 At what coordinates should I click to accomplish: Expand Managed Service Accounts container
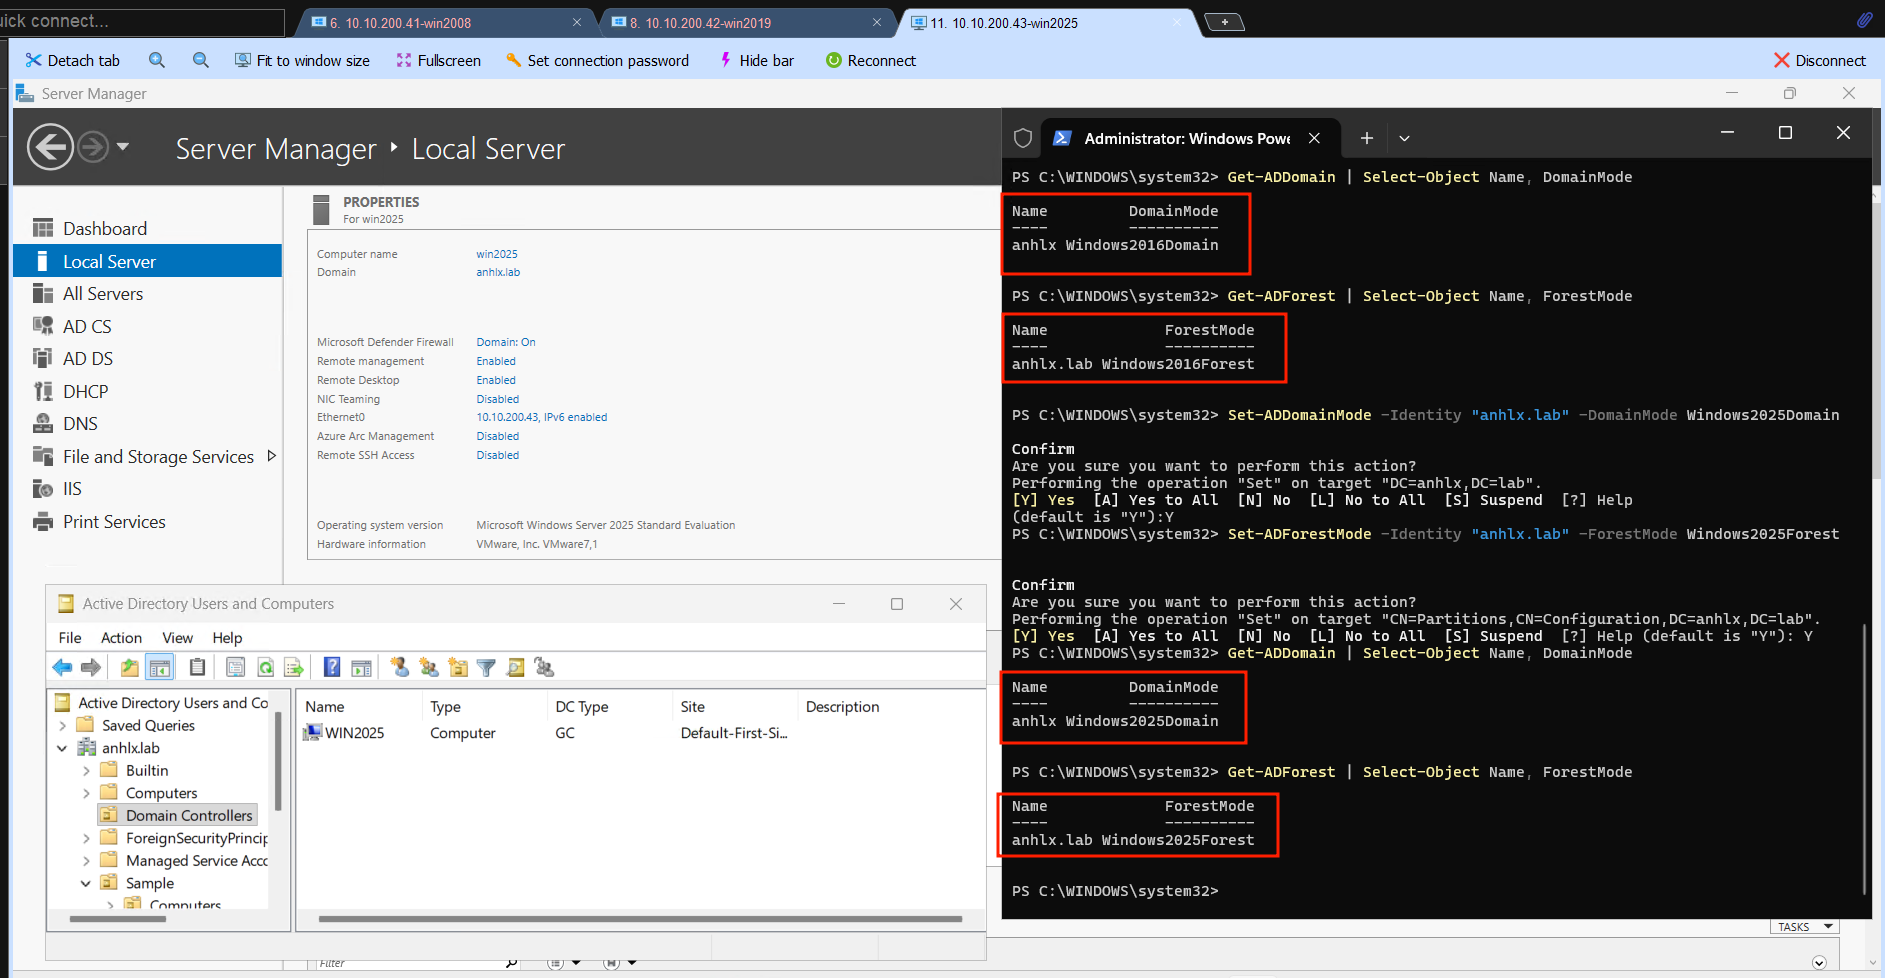point(86,861)
